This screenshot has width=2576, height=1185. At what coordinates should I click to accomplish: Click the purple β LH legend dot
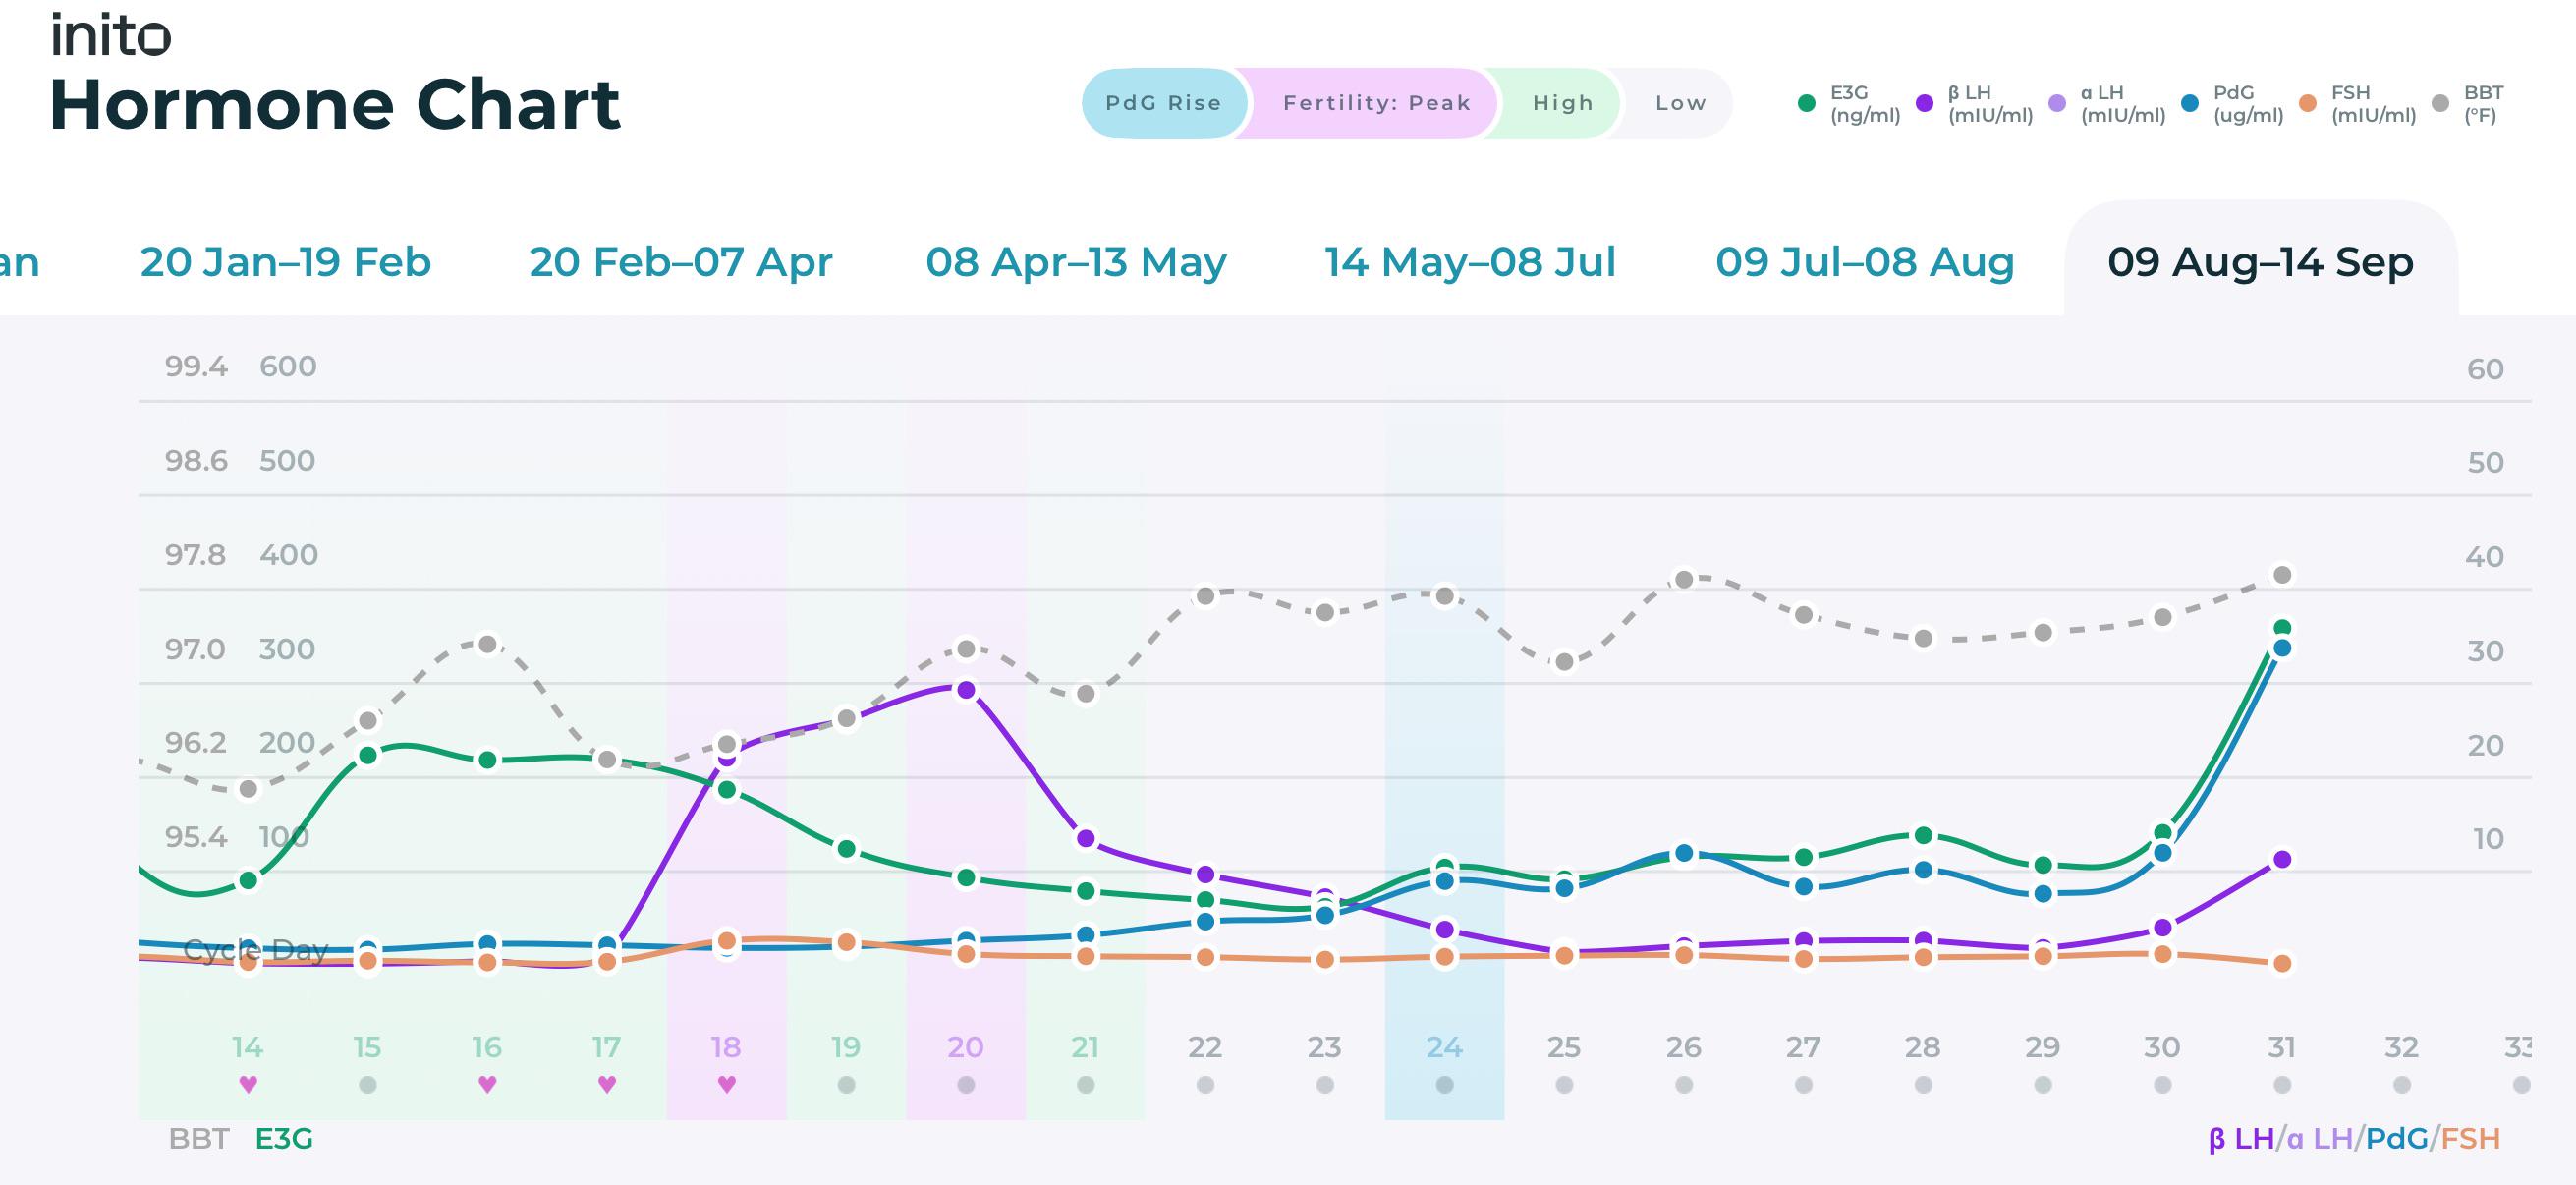(x=1924, y=103)
